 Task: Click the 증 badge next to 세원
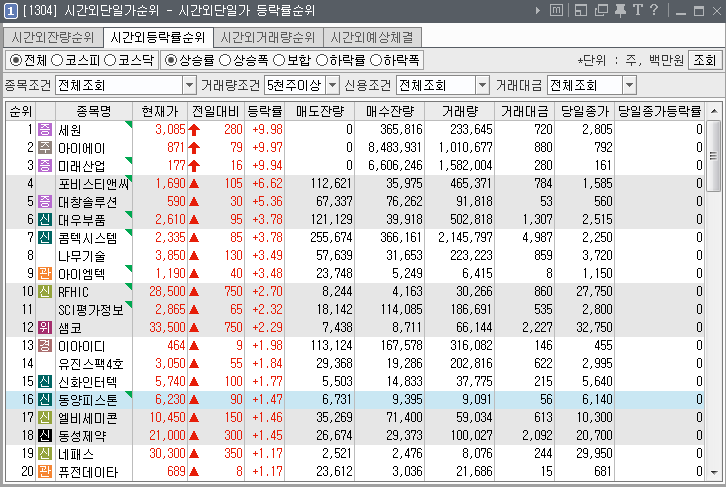click(x=44, y=129)
